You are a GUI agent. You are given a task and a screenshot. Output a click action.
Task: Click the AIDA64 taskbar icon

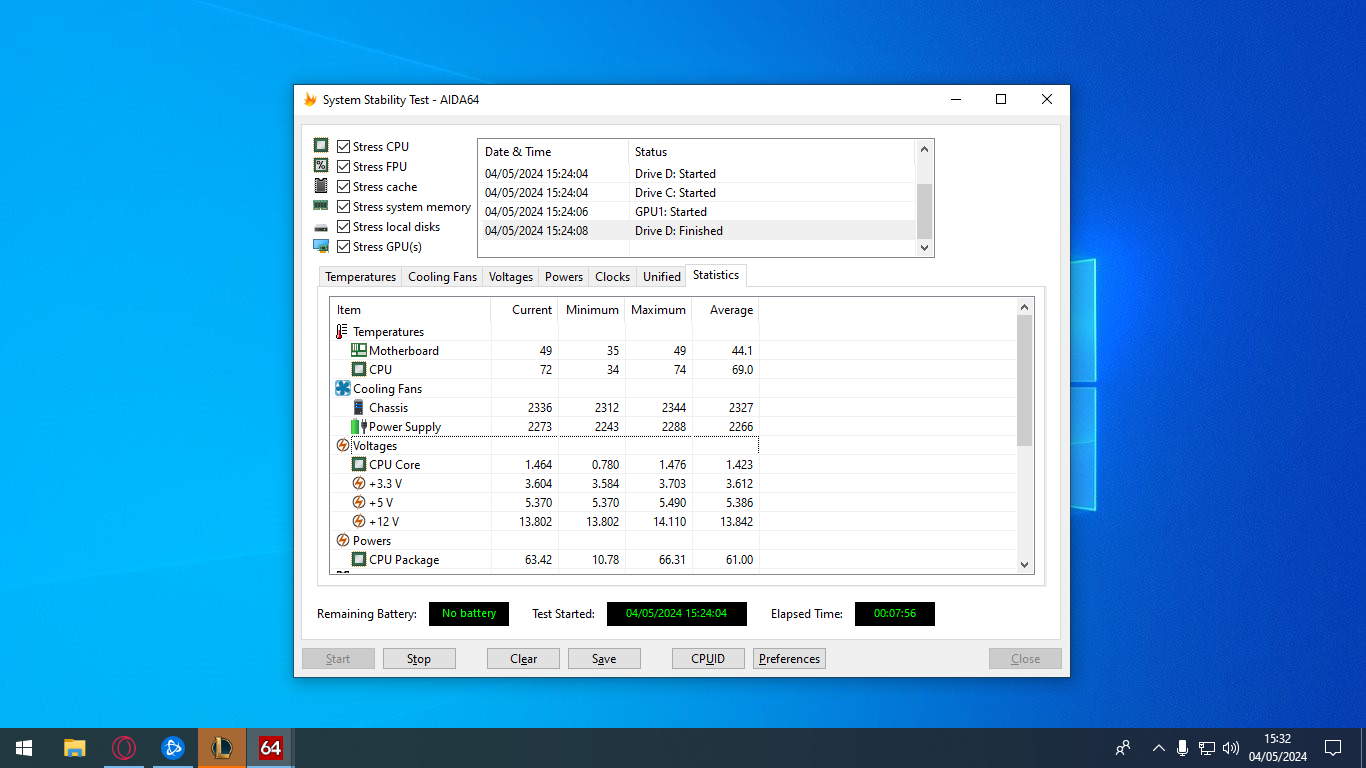click(x=270, y=748)
